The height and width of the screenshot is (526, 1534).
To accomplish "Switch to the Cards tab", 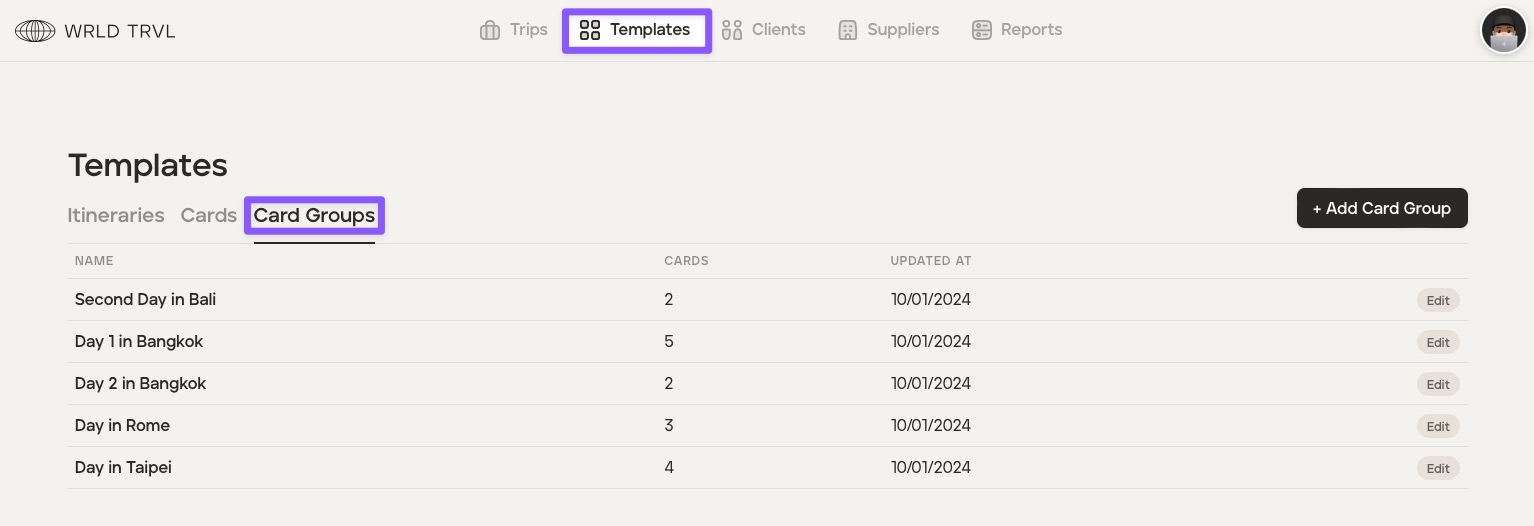I will 208,215.
